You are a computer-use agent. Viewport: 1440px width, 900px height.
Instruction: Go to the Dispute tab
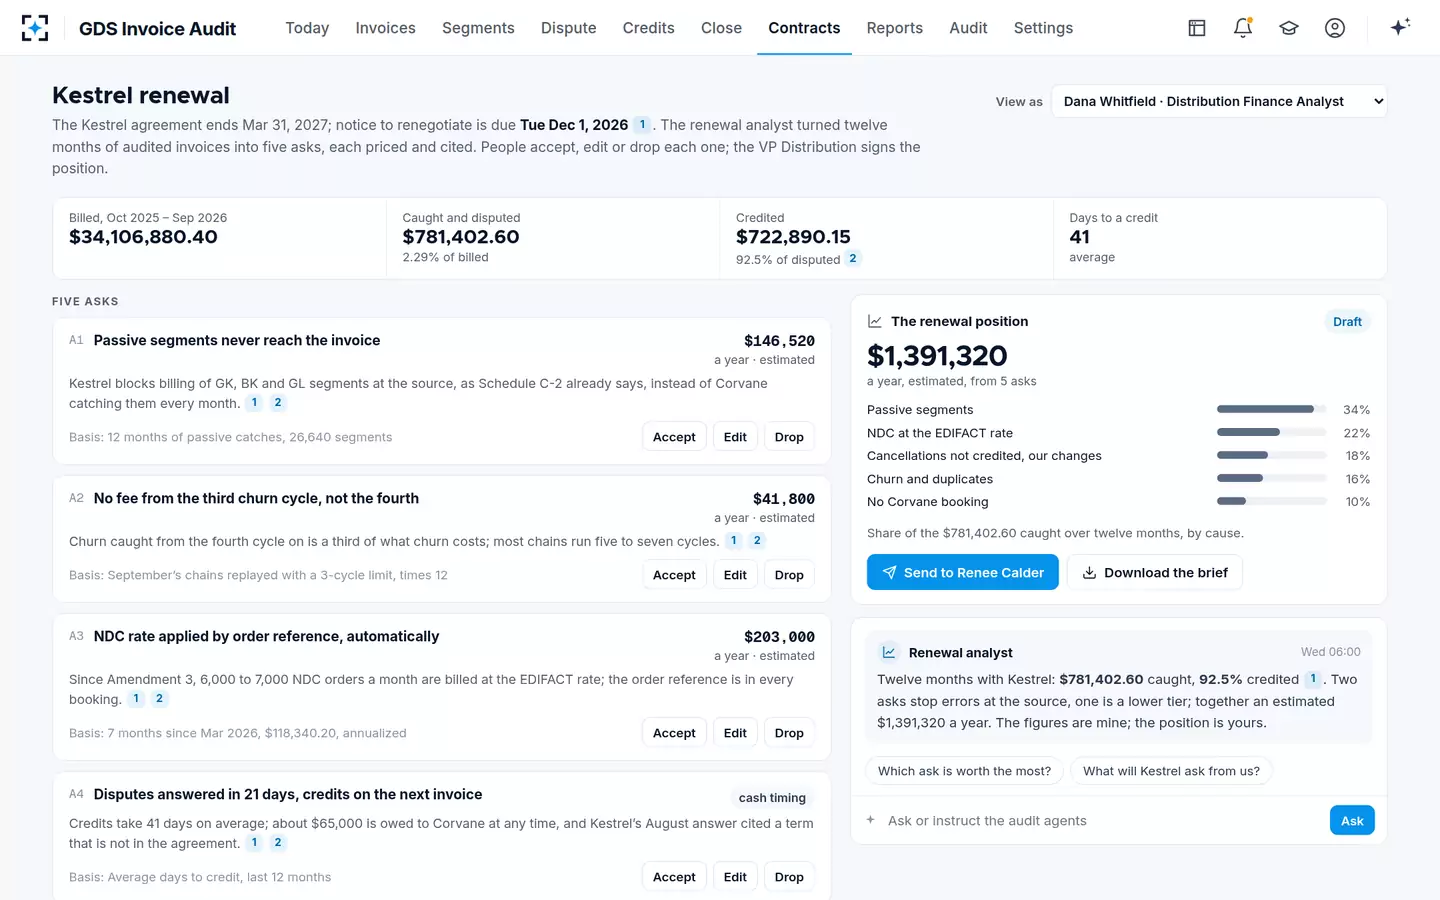(x=568, y=28)
